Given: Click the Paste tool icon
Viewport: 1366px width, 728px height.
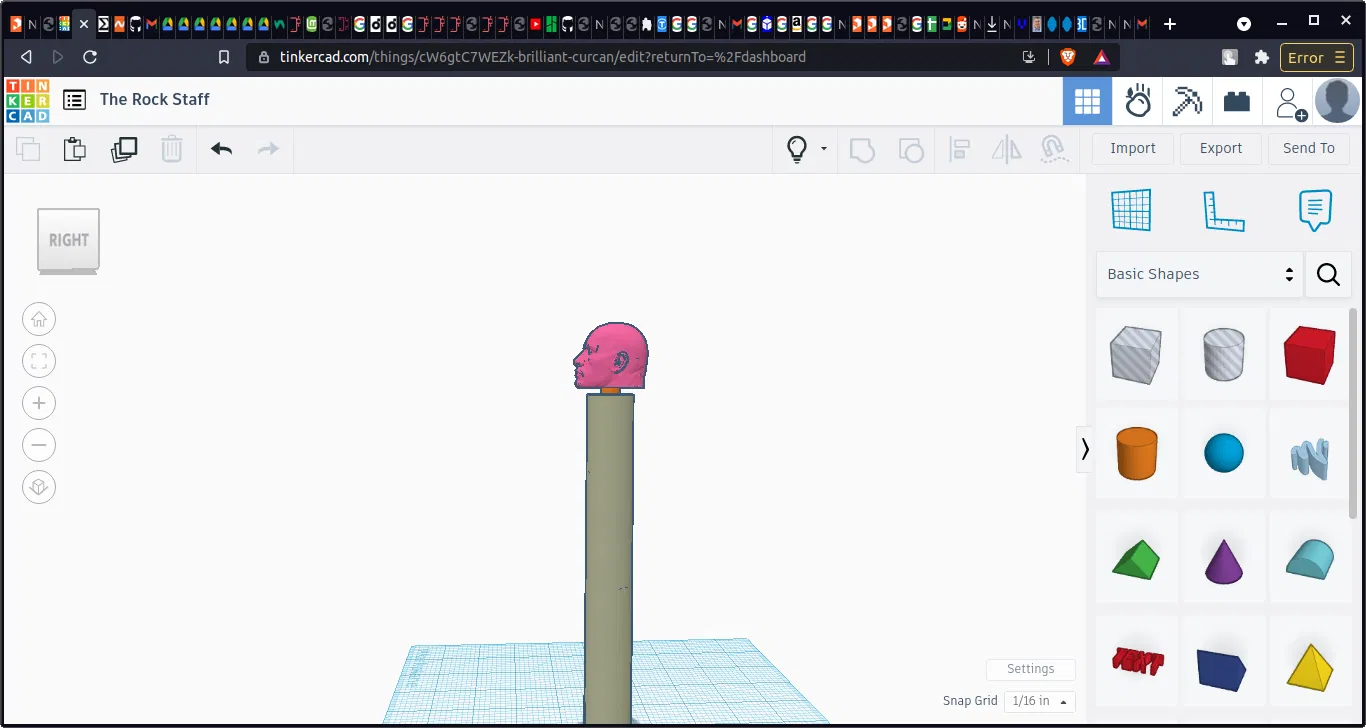Looking at the screenshot, I should [x=75, y=150].
